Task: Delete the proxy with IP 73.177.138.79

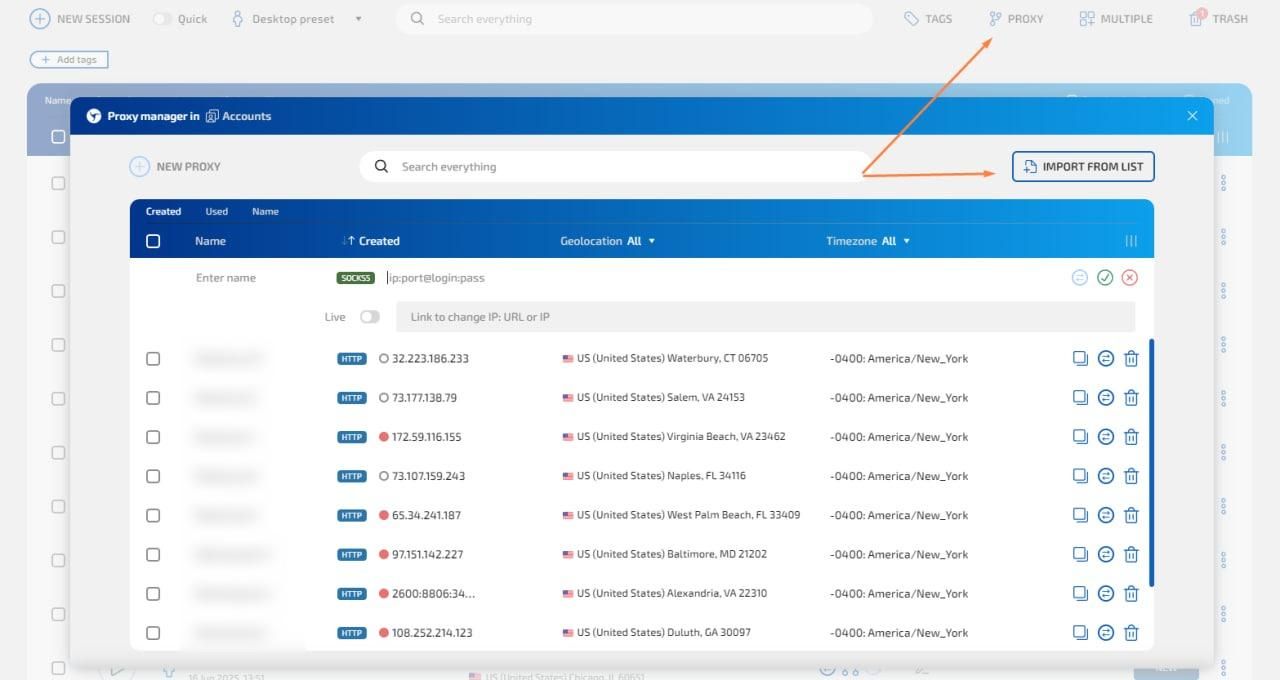Action: pos(1131,397)
